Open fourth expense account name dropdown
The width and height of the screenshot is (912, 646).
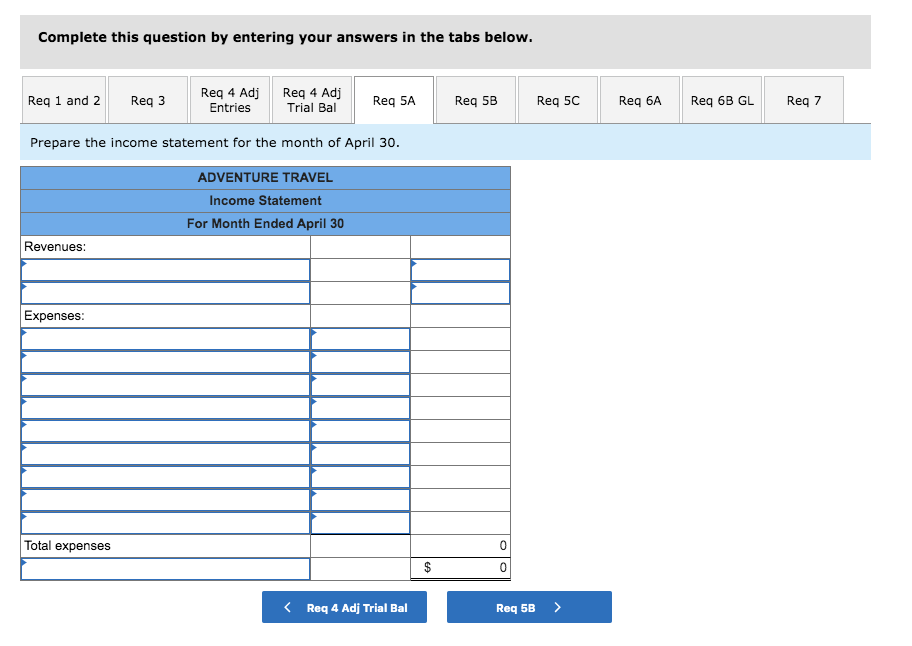pos(165,408)
